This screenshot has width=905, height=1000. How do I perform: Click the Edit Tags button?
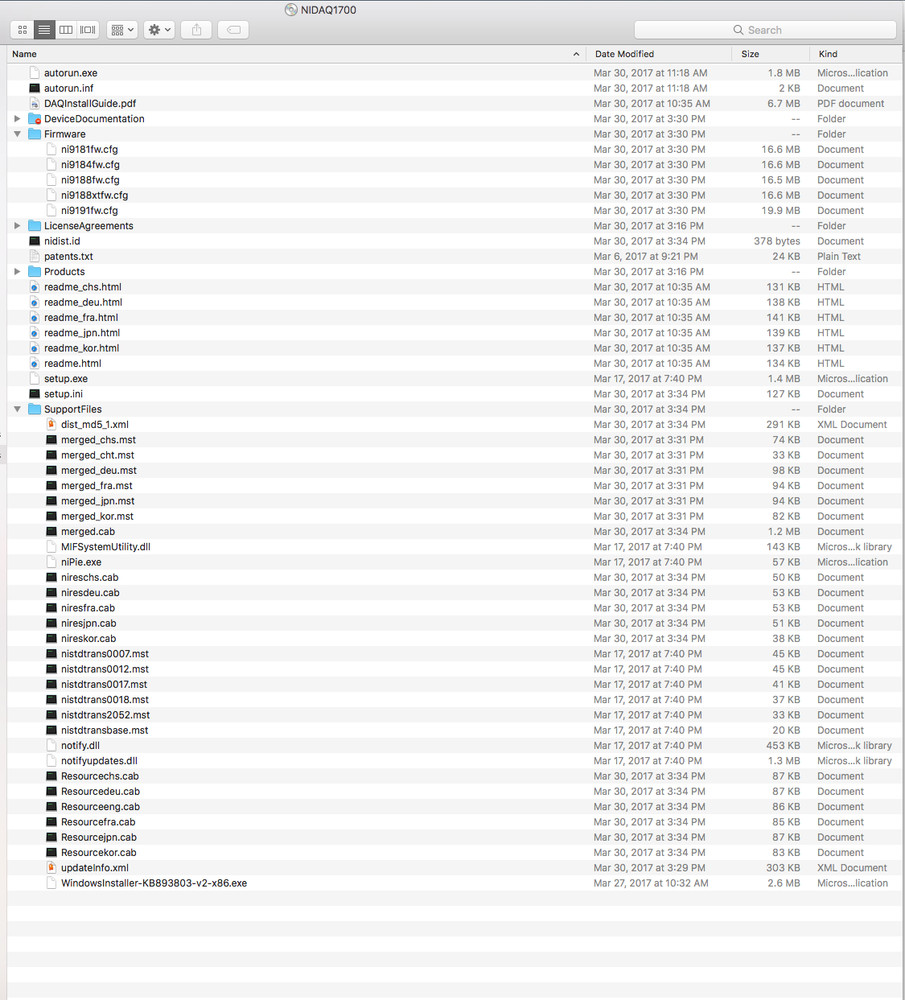(233, 30)
